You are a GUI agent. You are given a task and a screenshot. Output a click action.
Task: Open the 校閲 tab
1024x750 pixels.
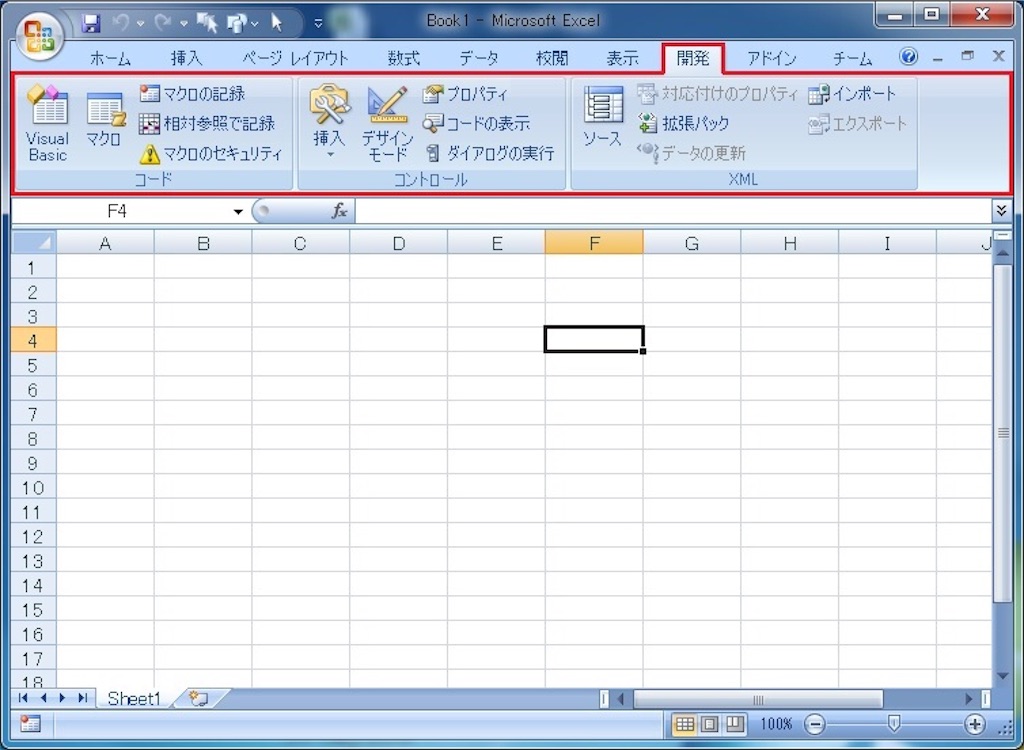[552, 59]
